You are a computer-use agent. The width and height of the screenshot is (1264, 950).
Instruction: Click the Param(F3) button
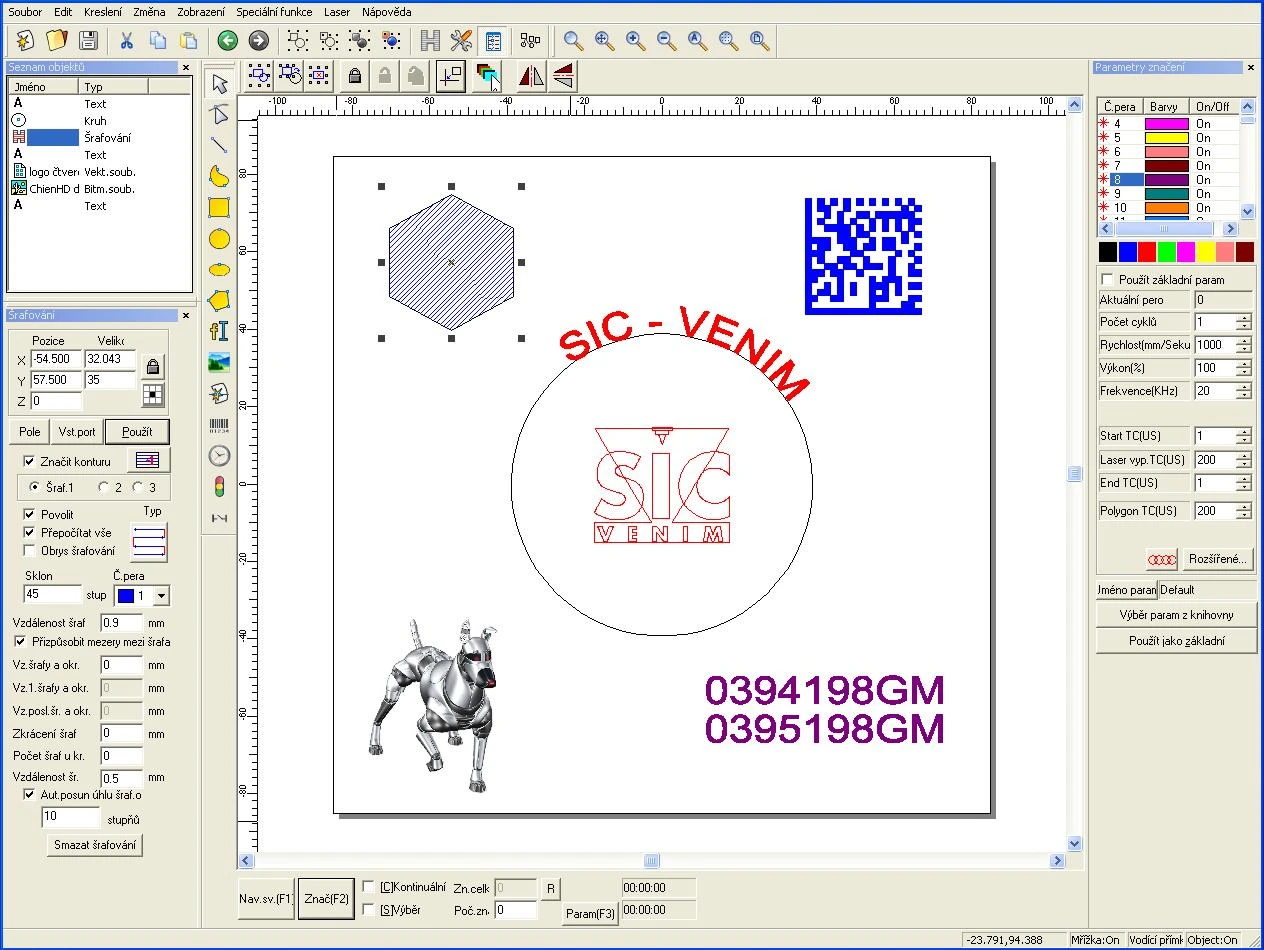[591, 913]
